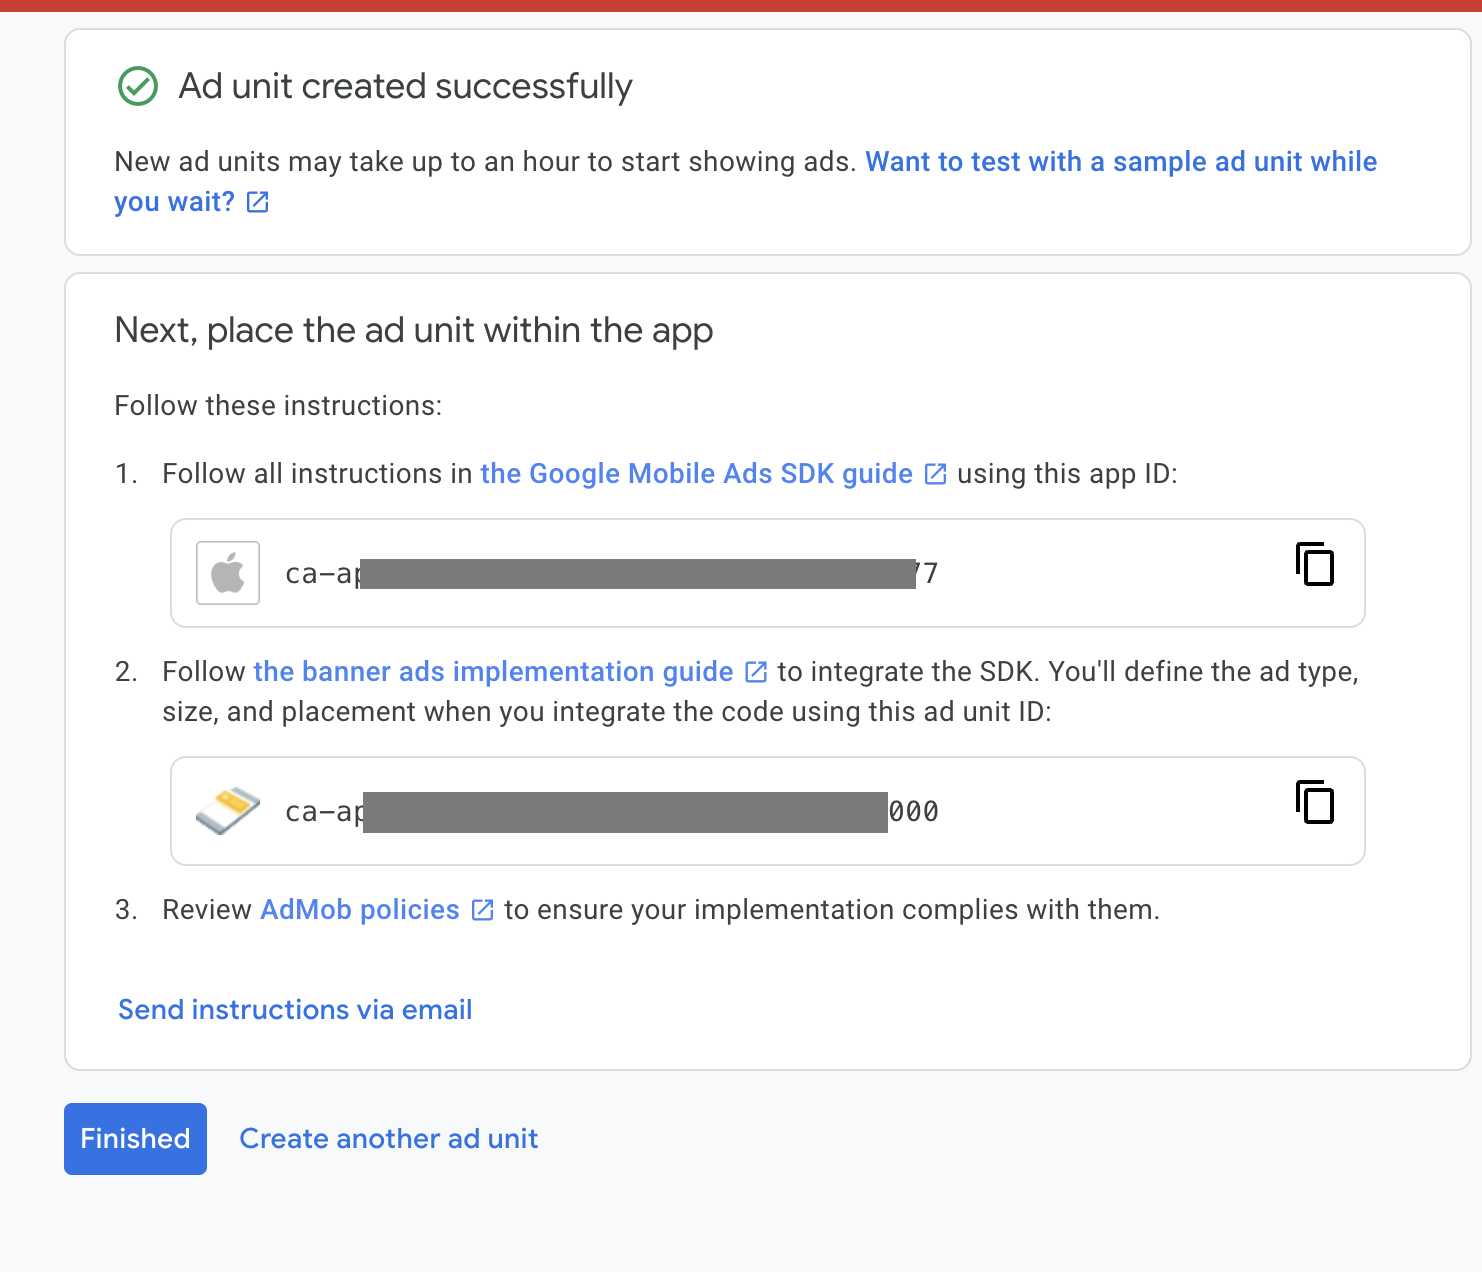
Task: Click external-link icon beside 'you wait?'
Action: coord(258,202)
